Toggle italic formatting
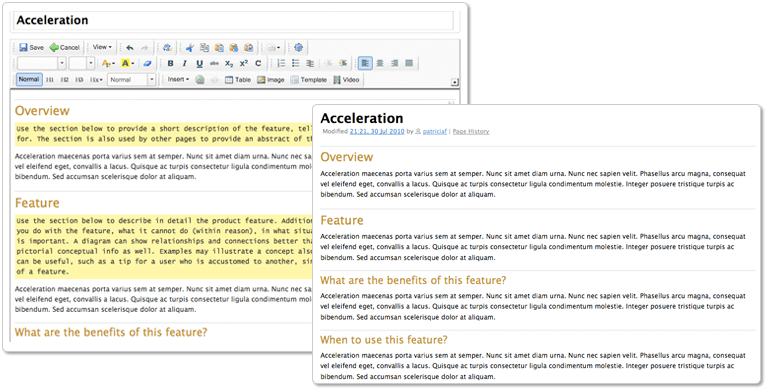The height and width of the screenshot is (389, 766). coord(185,63)
